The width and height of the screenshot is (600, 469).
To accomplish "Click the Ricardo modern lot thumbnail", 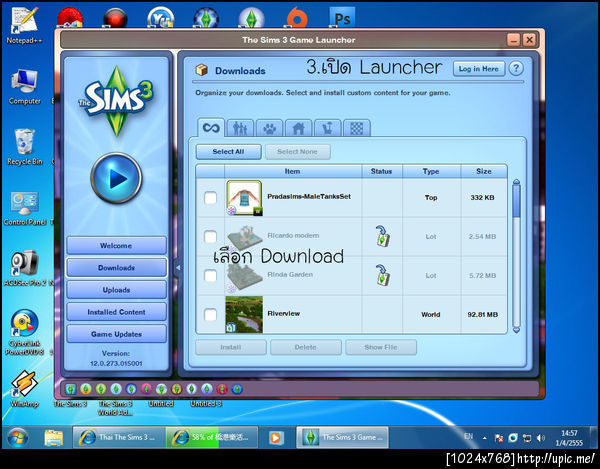I will 245,237.
